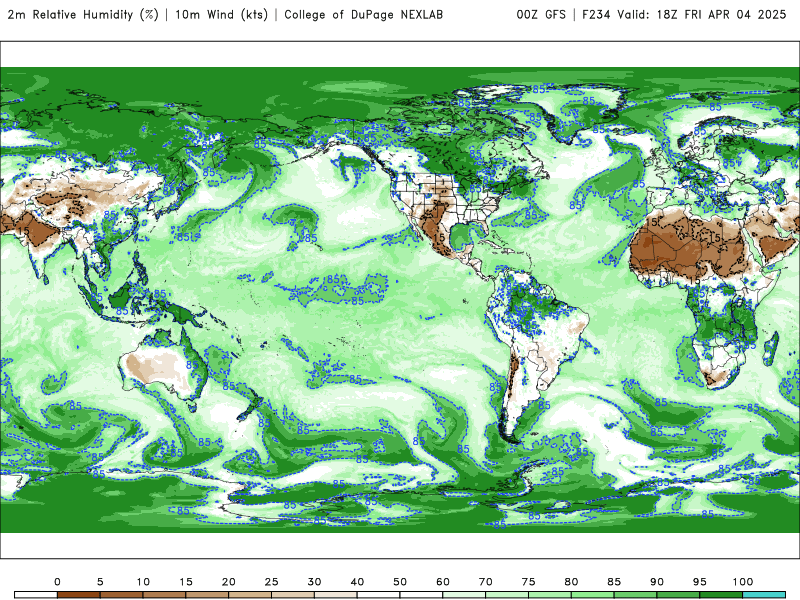Click the '00Z GFS' model run text

541,15
